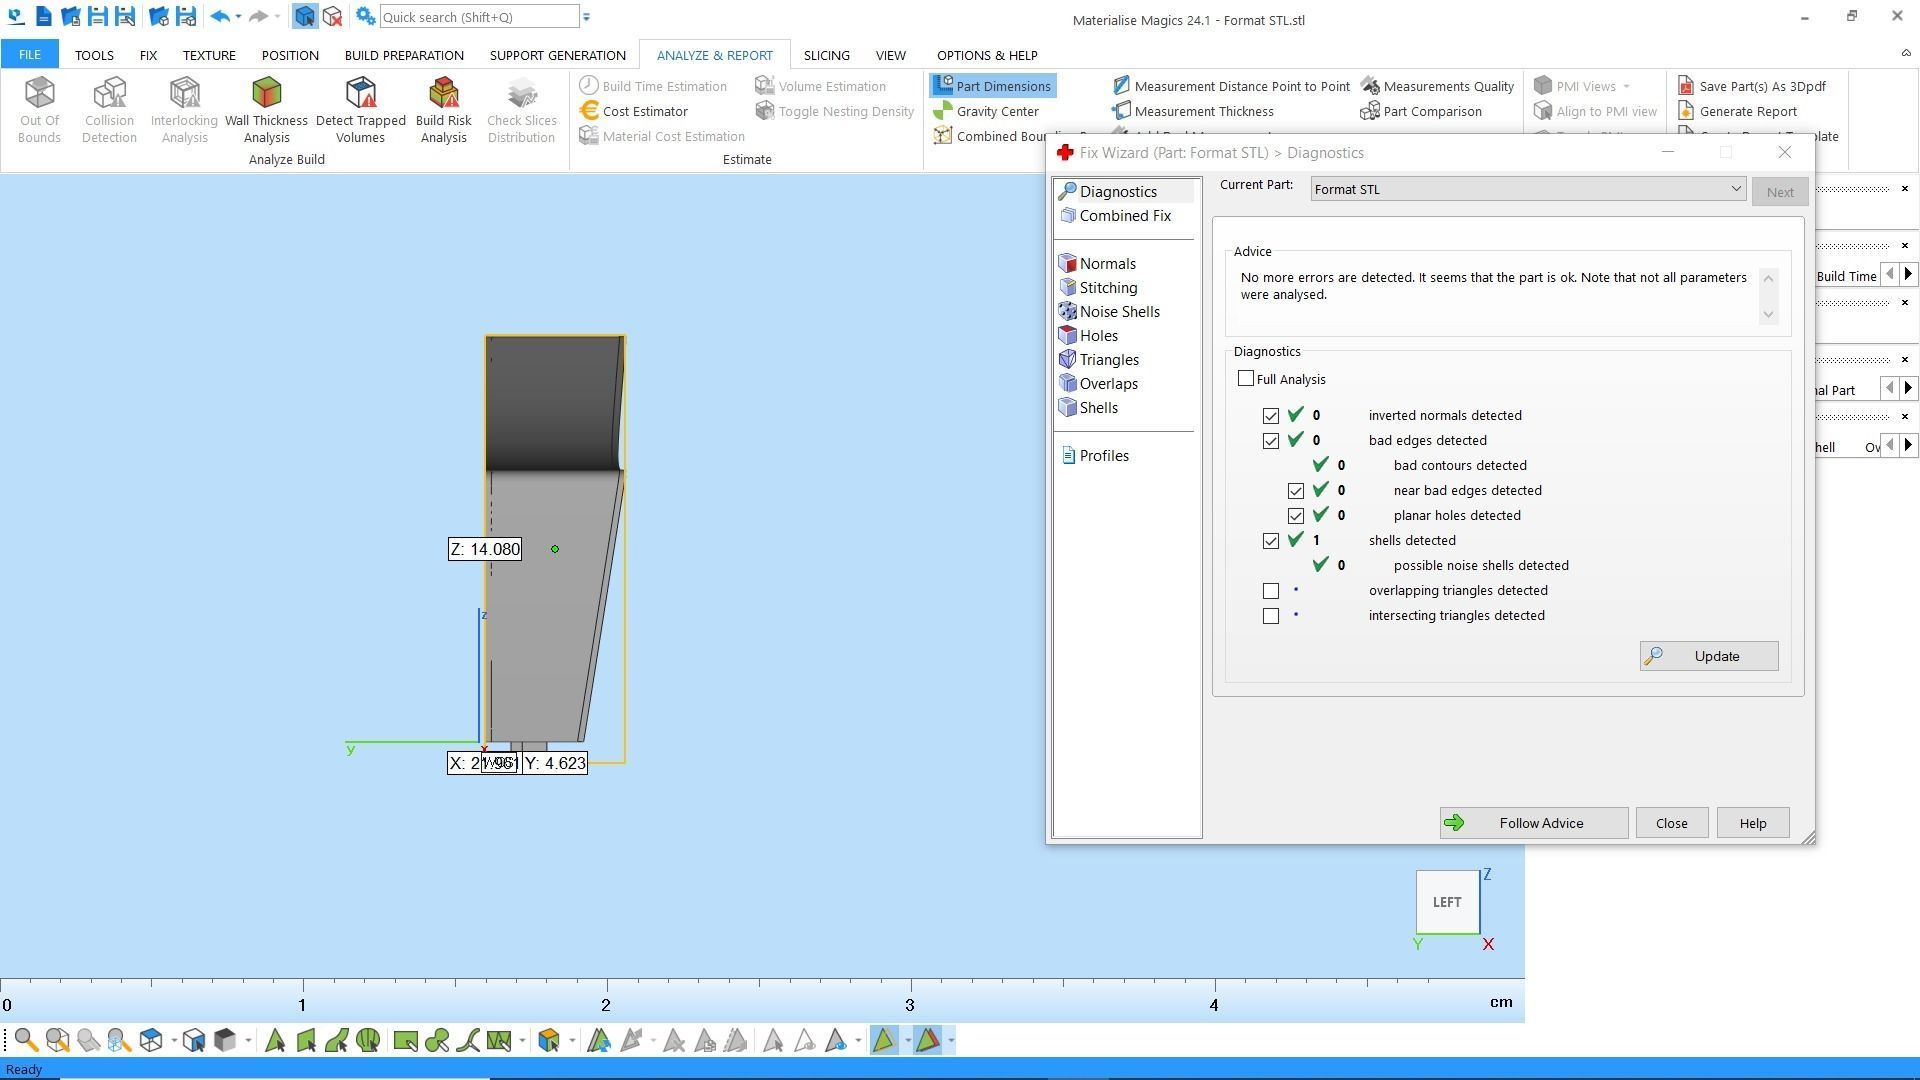
Task: Open the Cost Estimator
Action: pyautogui.click(x=634, y=111)
